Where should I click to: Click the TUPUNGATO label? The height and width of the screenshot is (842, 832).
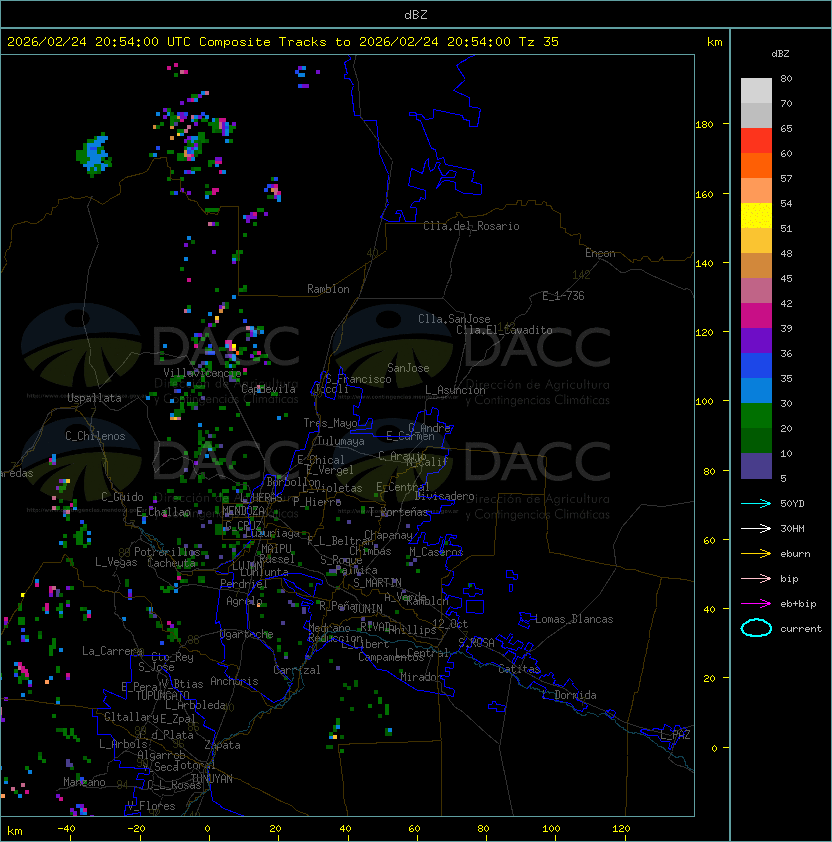point(162,696)
